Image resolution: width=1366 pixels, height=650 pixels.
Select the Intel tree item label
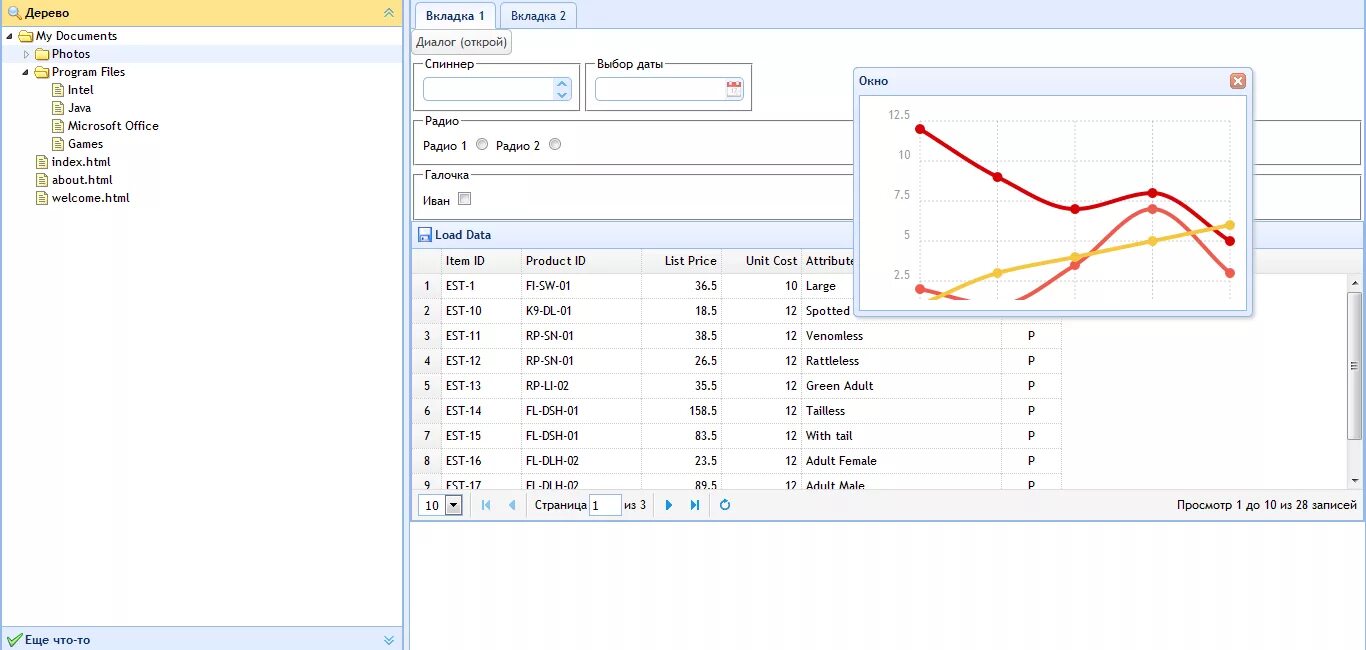(x=80, y=90)
